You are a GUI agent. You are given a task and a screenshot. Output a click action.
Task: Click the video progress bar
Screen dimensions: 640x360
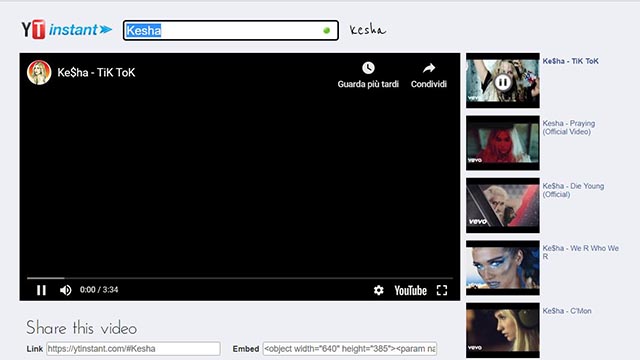pos(240,278)
